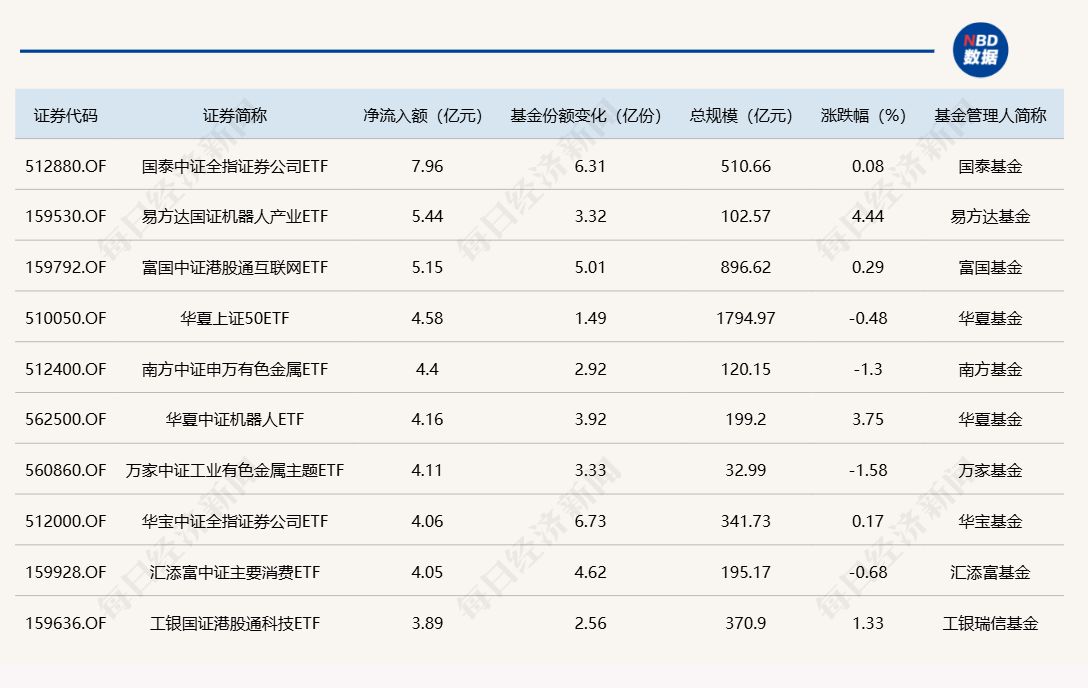This screenshot has height=688, width=1088.
Task: Click 万家中证工业有色金属主题ETF fund name
Action: [x=235, y=470]
